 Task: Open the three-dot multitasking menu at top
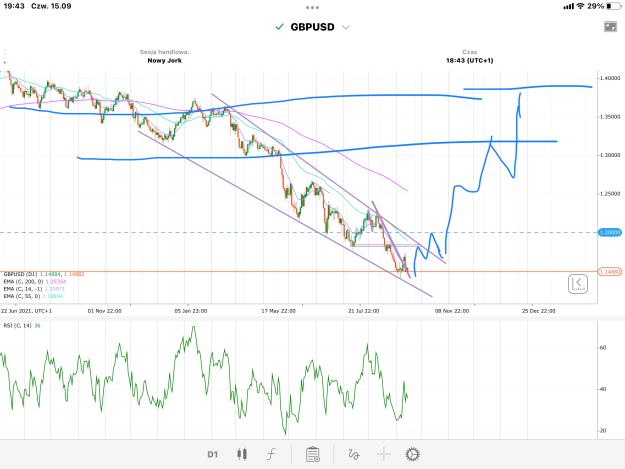[x=312, y=7]
